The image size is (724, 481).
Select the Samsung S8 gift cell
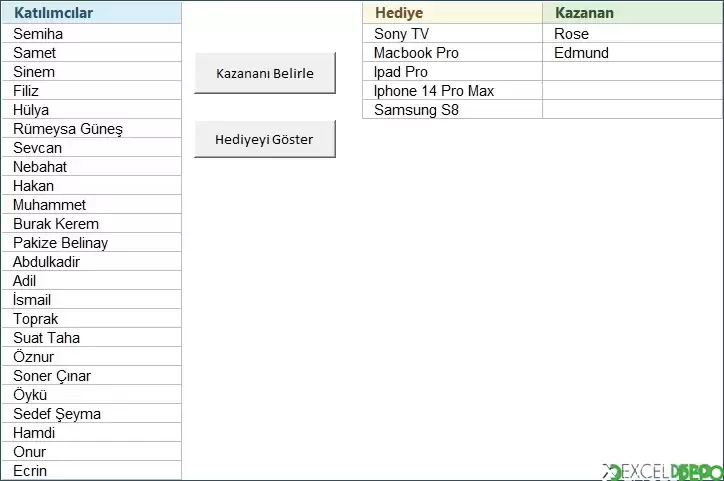452,109
